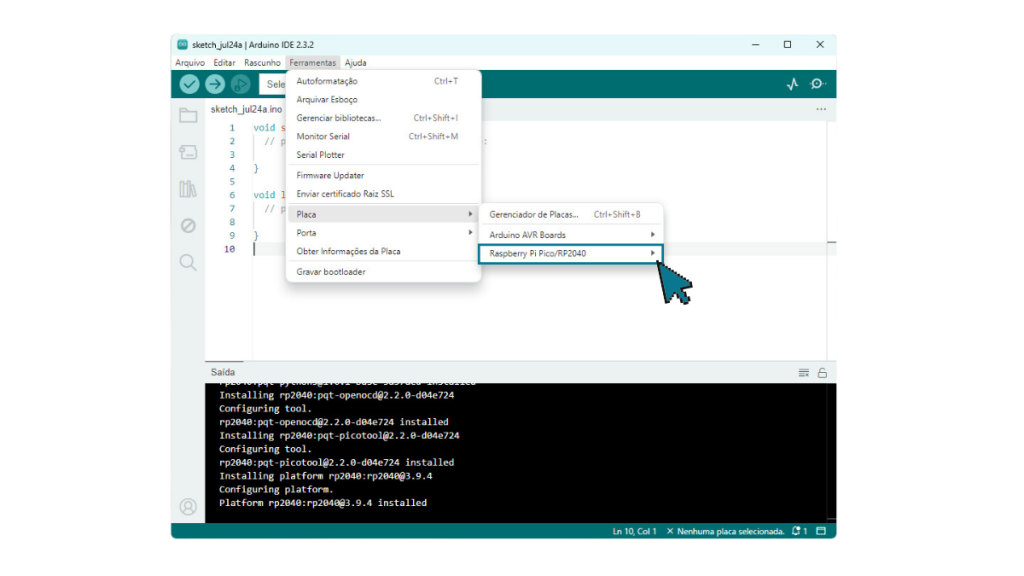This screenshot has width=1024, height=576.
Task: Toggle output word wrap lines icon
Action: [804, 373]
